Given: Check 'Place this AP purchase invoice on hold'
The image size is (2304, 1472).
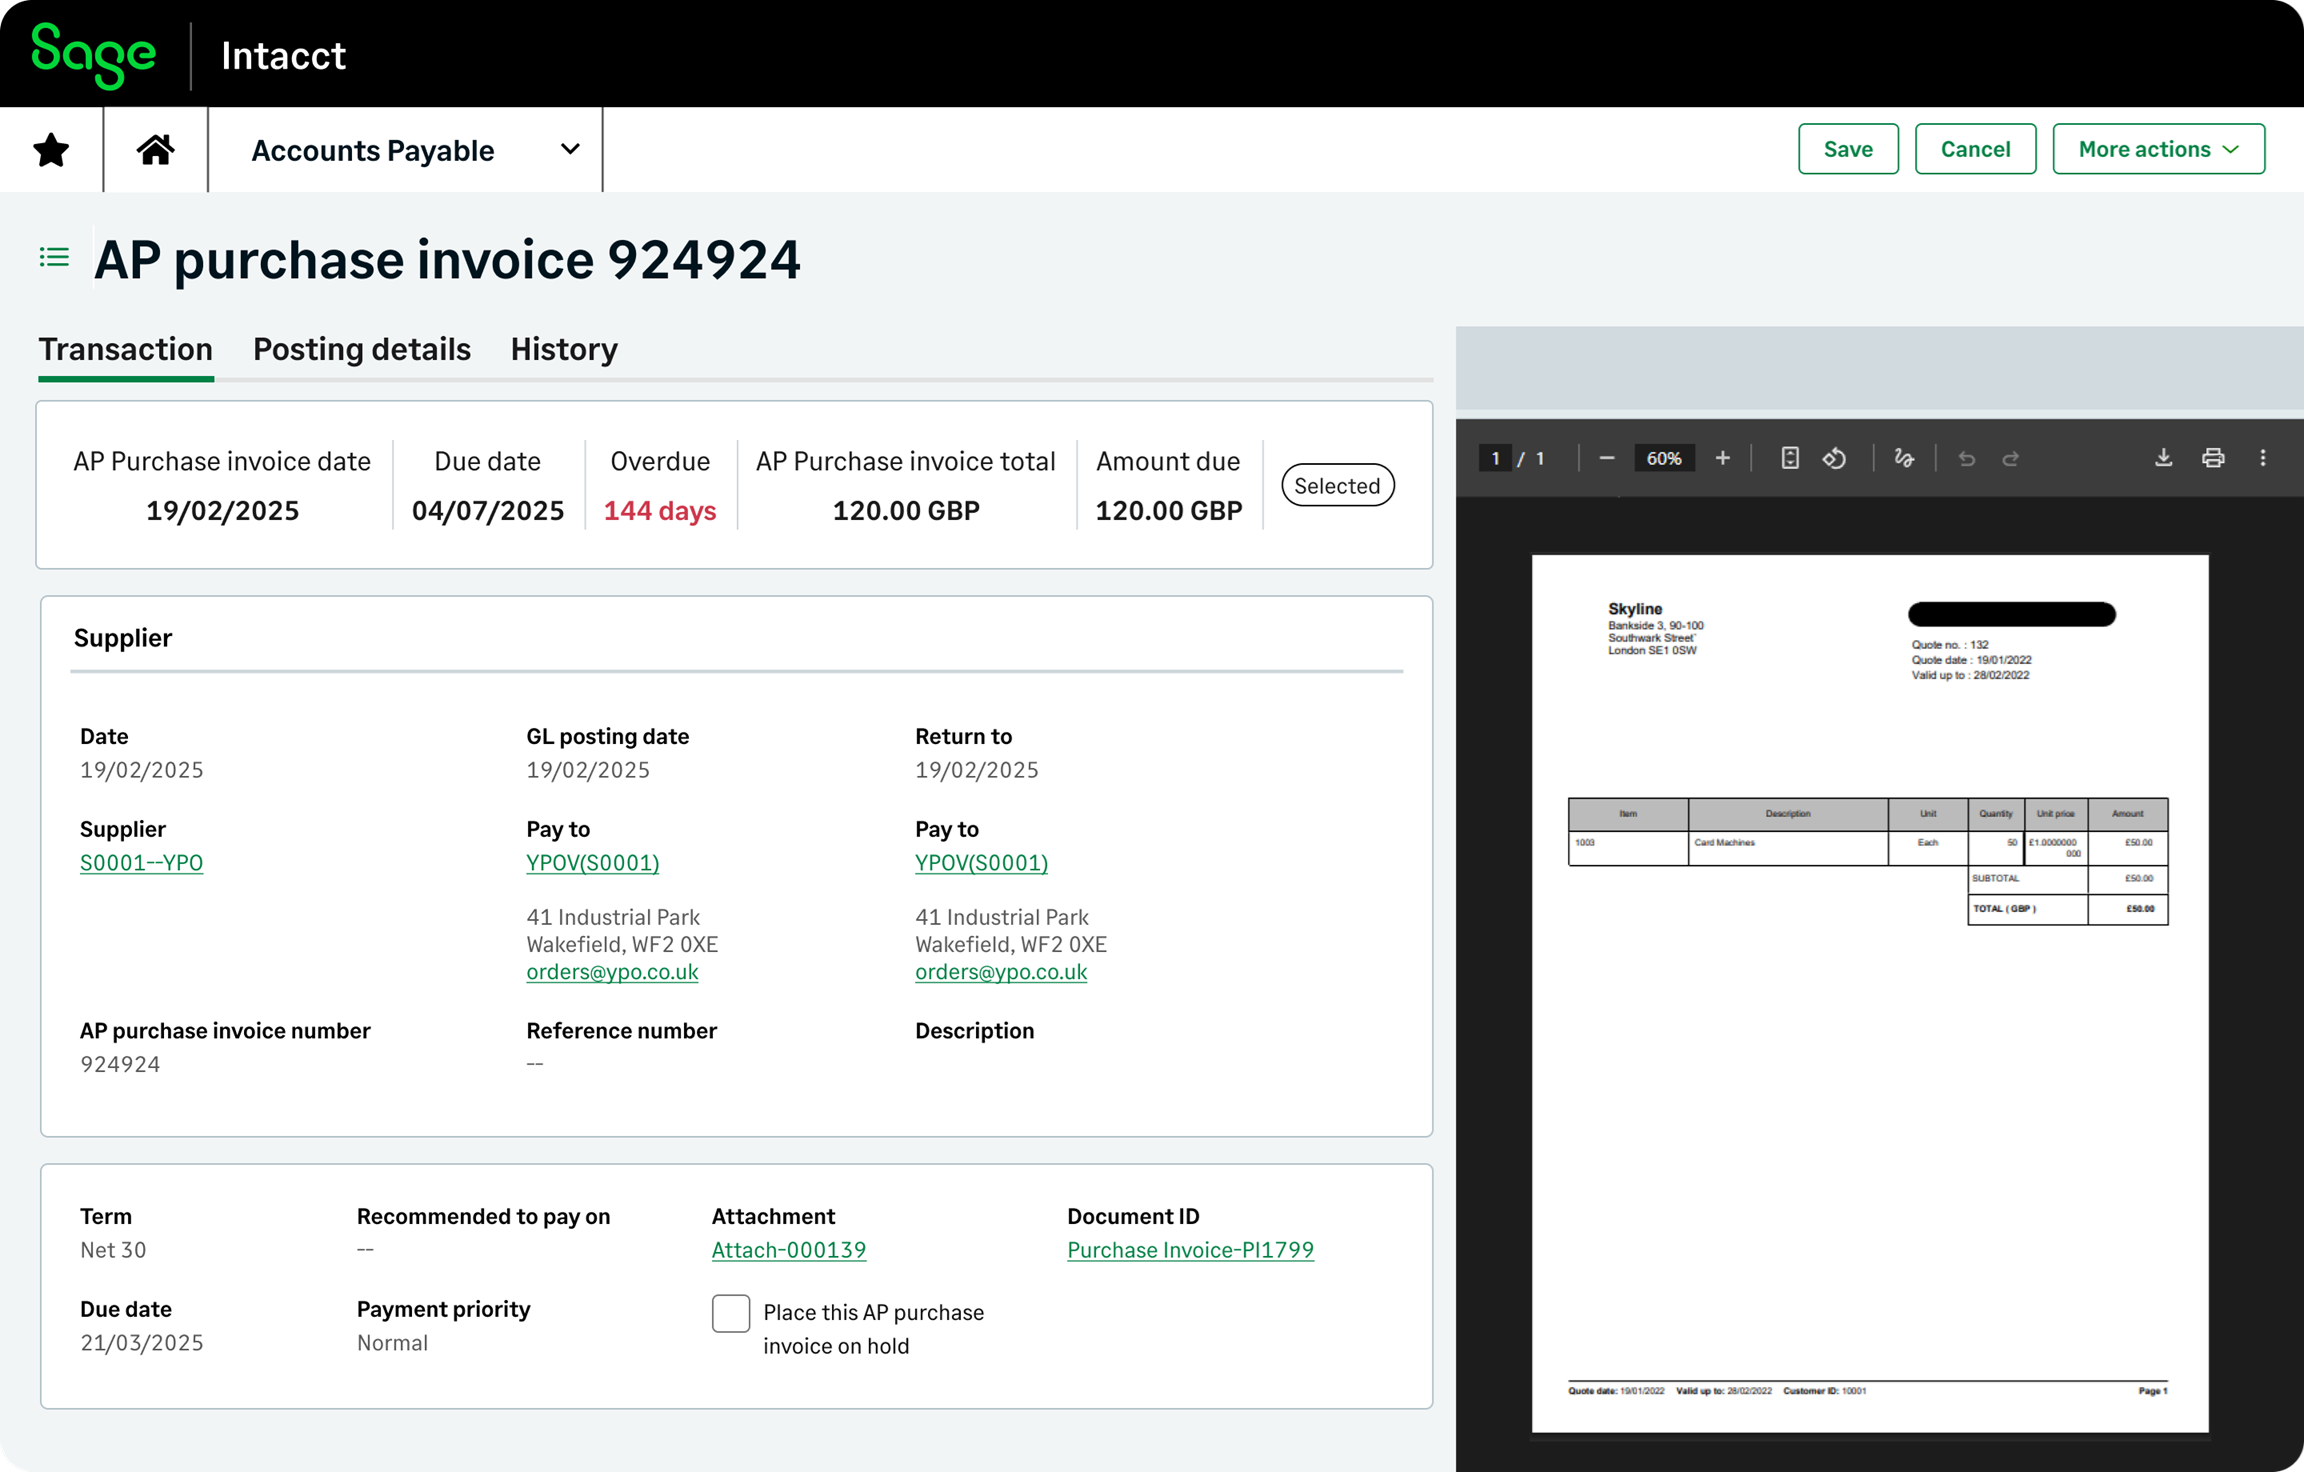Looking at the screenshot, I should (x=730, y=1313).
